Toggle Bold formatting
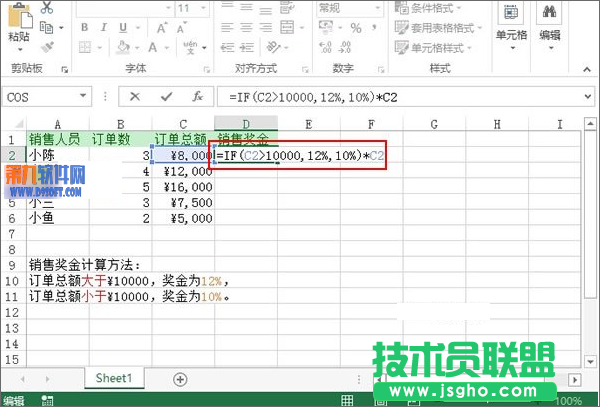 [85, 28]
